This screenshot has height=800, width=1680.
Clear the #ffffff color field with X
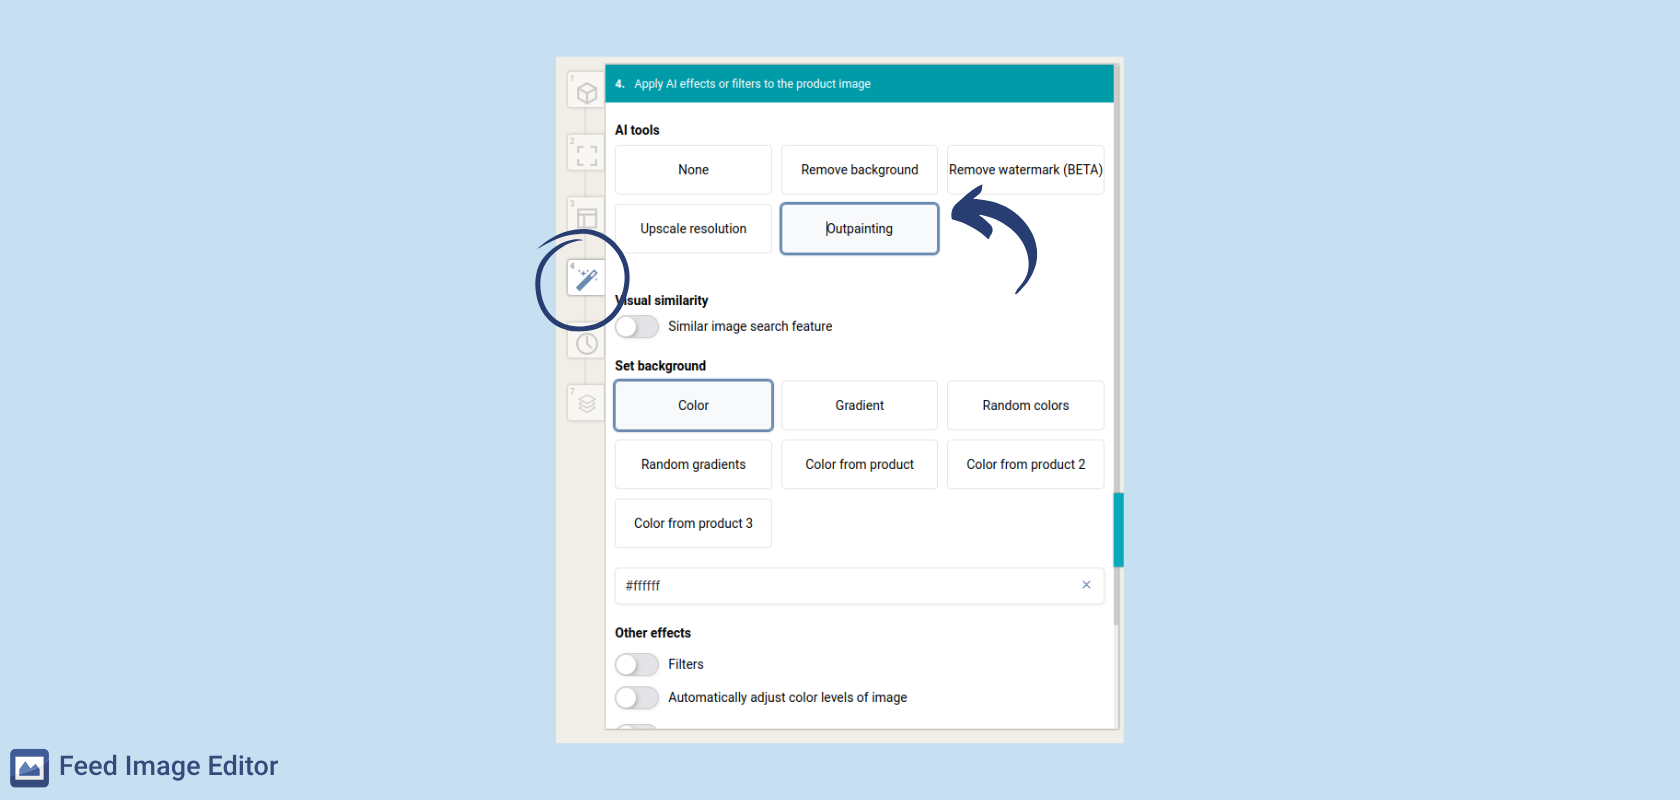click(1086, 585)
